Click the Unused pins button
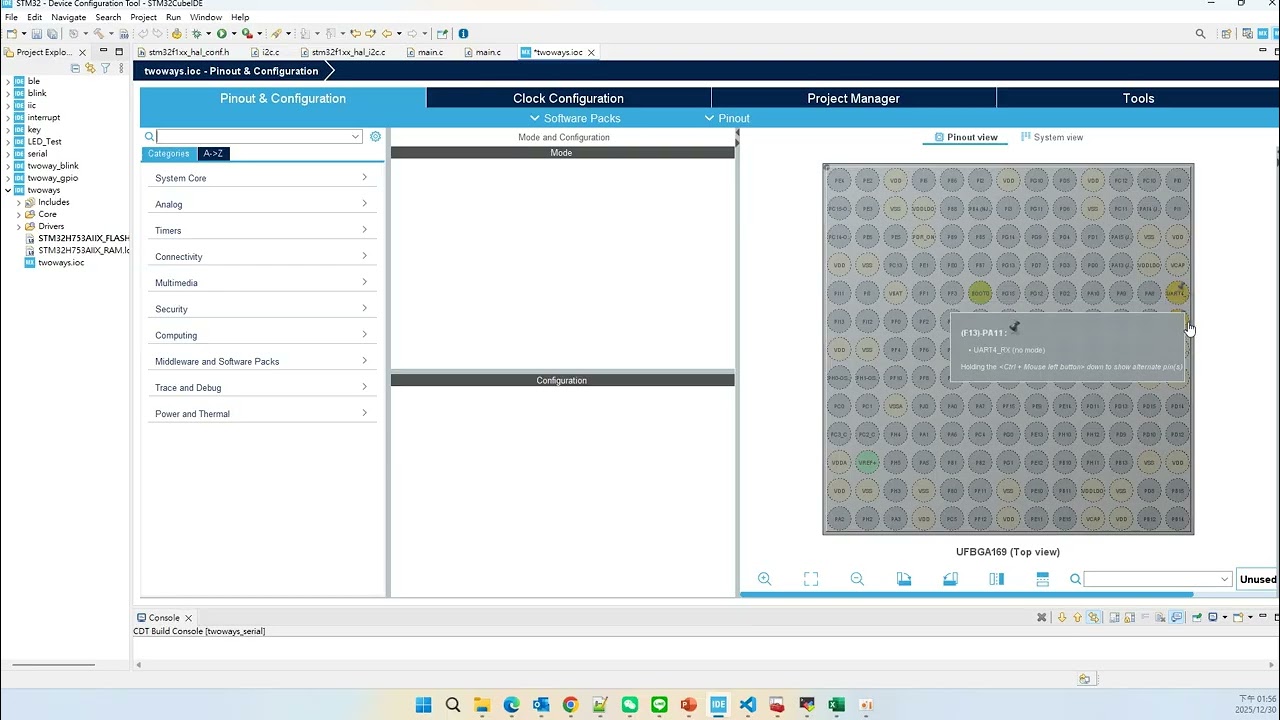Screen dimensions: 1280x720 pos(1258,579)
